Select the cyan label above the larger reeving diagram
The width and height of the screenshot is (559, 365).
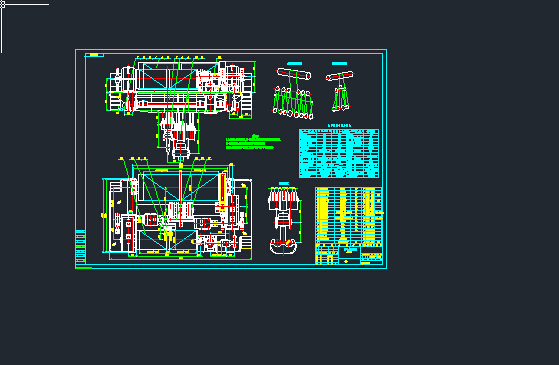click(294, 63)
